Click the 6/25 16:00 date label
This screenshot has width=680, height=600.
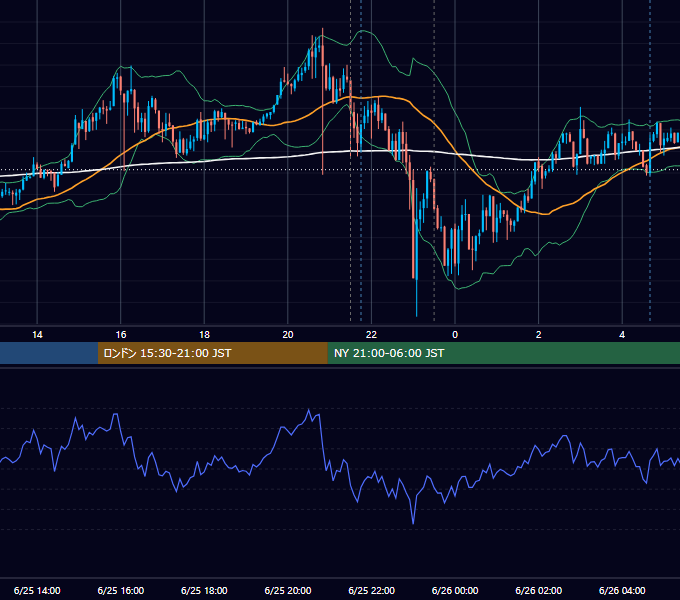click(121, 590)
